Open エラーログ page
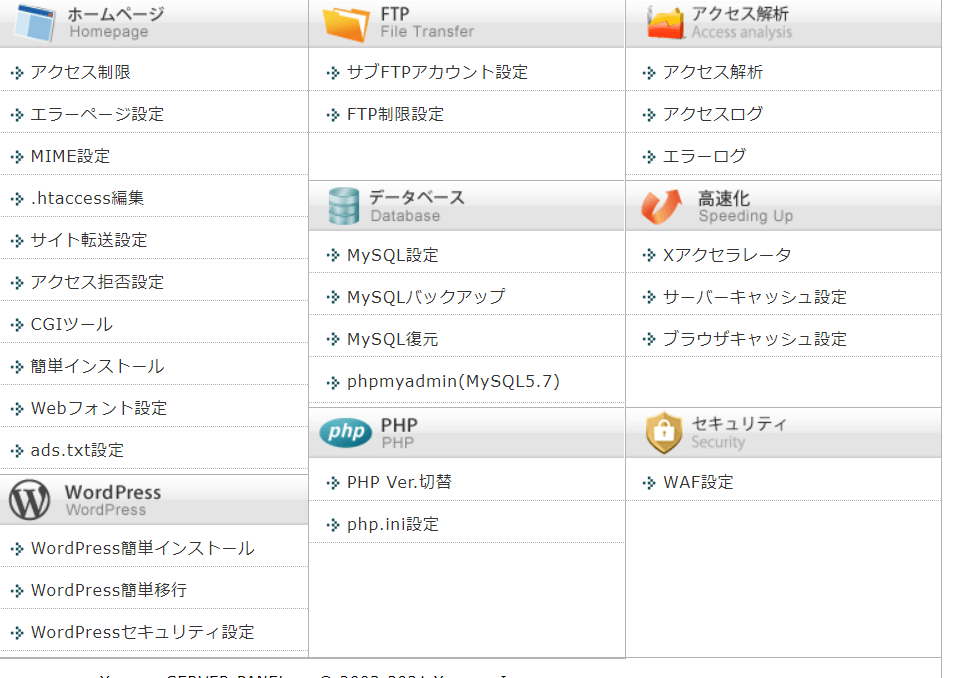 point(704,156)
